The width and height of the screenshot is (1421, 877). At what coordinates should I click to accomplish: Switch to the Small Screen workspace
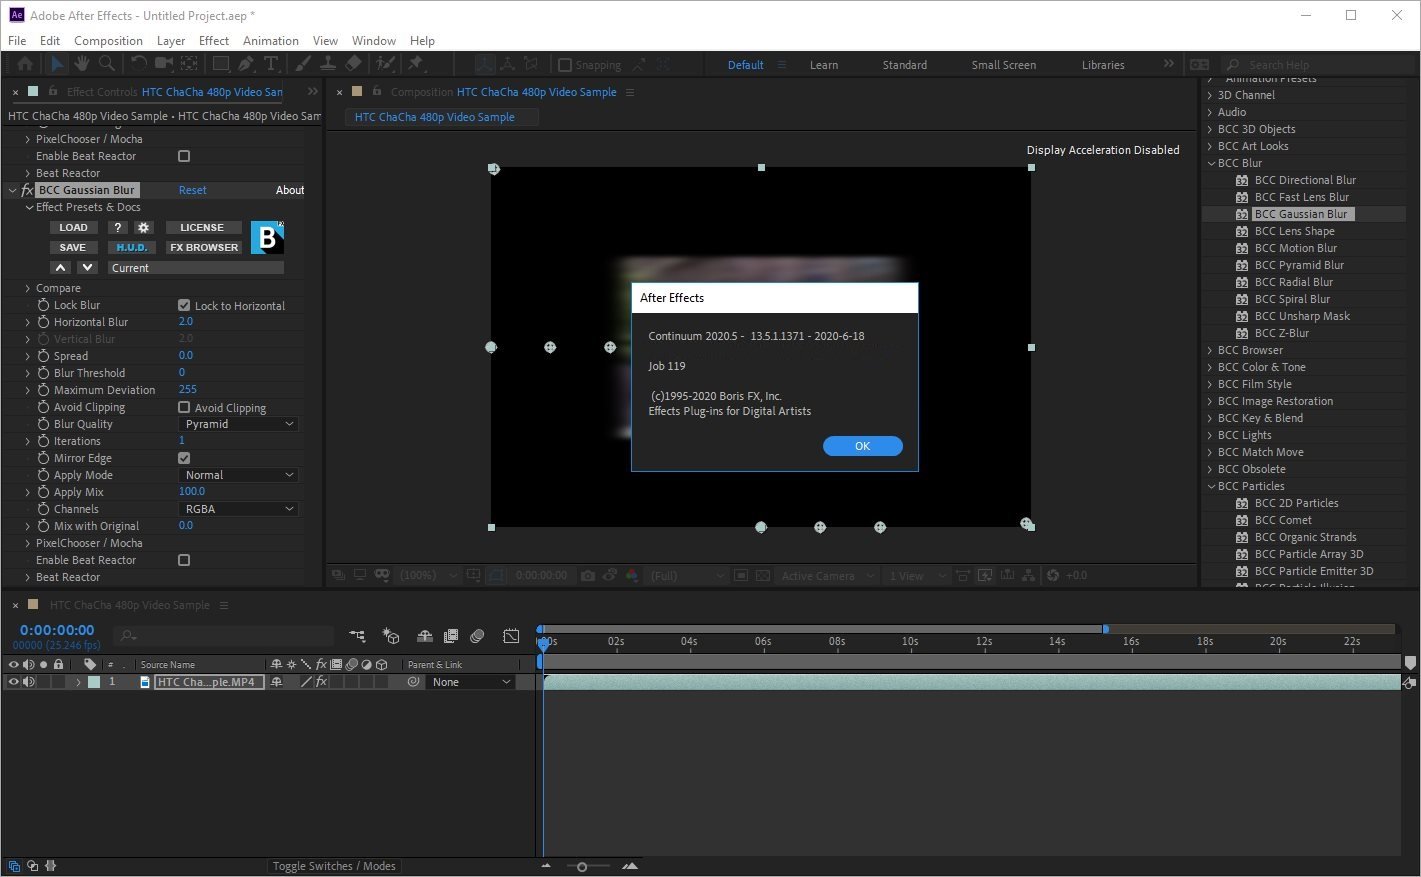click(x=1003, y=65)
